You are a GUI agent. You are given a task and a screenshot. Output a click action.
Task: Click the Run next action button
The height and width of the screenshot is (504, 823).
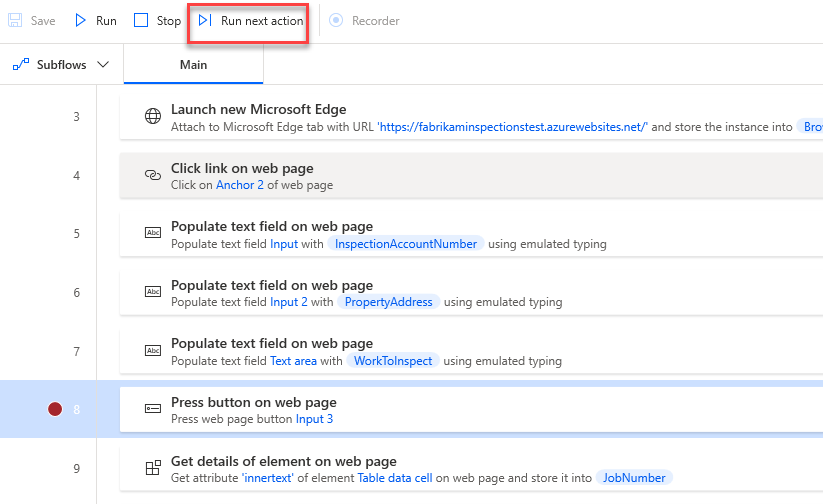coord(250,21)
